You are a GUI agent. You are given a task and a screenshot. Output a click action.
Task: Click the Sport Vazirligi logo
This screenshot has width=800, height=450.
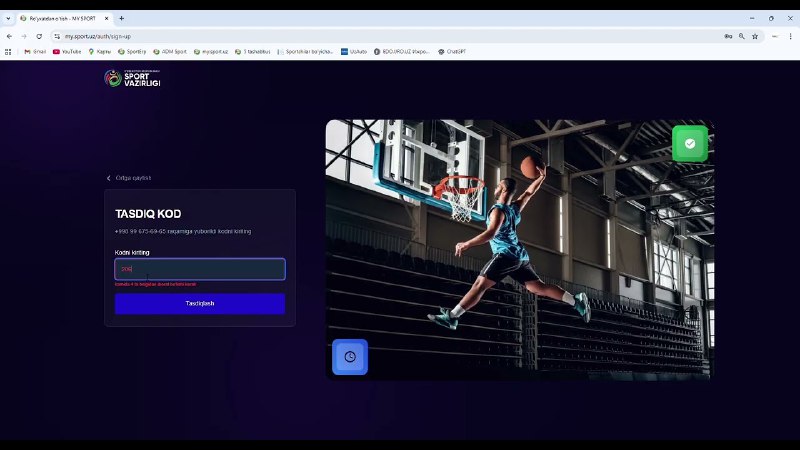pos(132,78)
